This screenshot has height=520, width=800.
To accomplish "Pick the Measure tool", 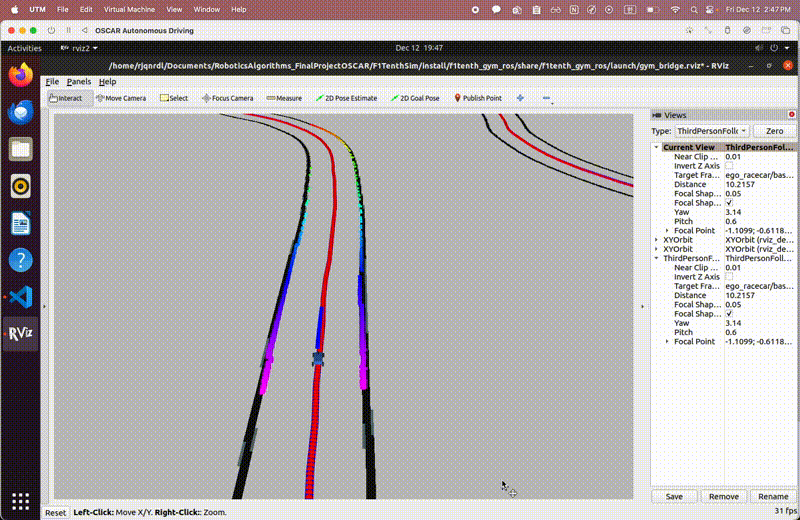I will (x=284, y=98).
